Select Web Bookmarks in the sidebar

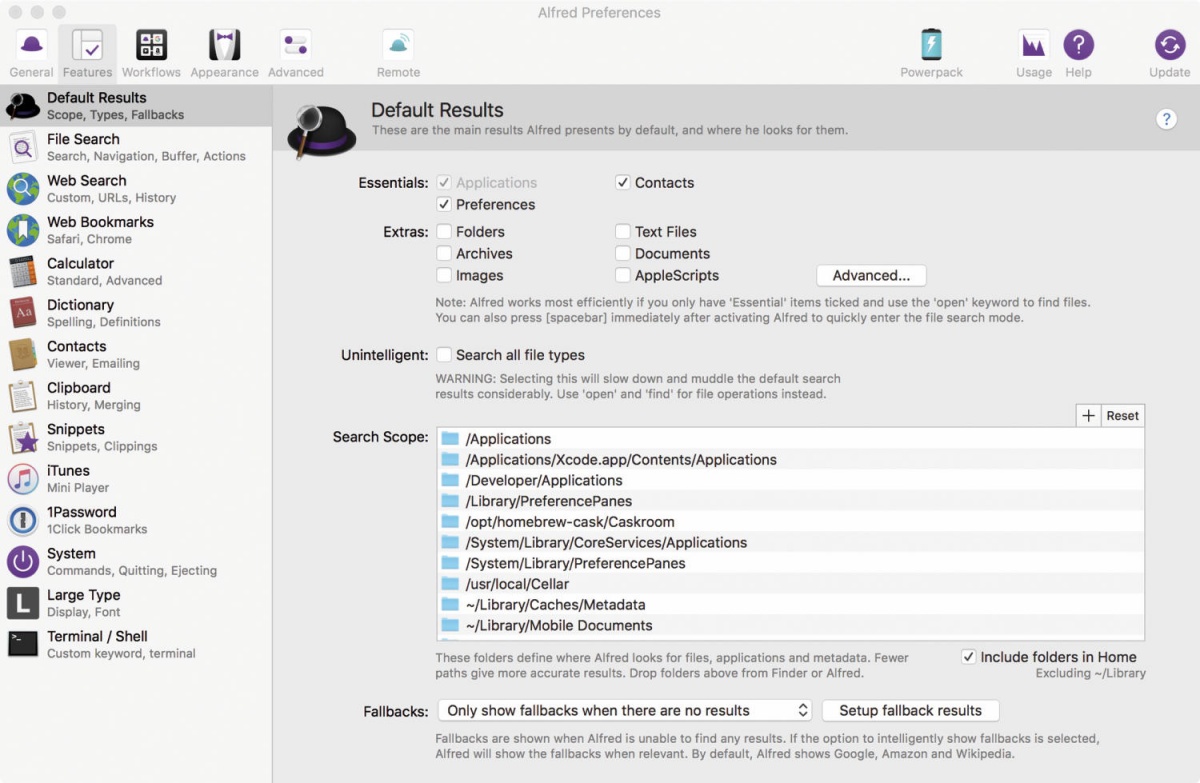pos(136,230)
